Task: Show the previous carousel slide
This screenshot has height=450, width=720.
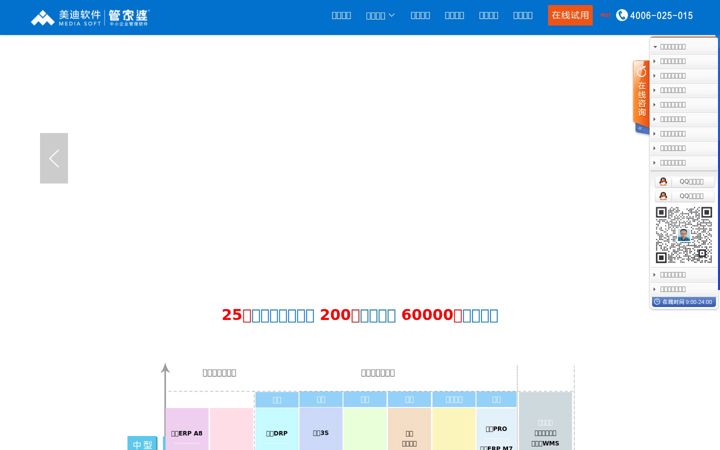Action: coord(54,158)
